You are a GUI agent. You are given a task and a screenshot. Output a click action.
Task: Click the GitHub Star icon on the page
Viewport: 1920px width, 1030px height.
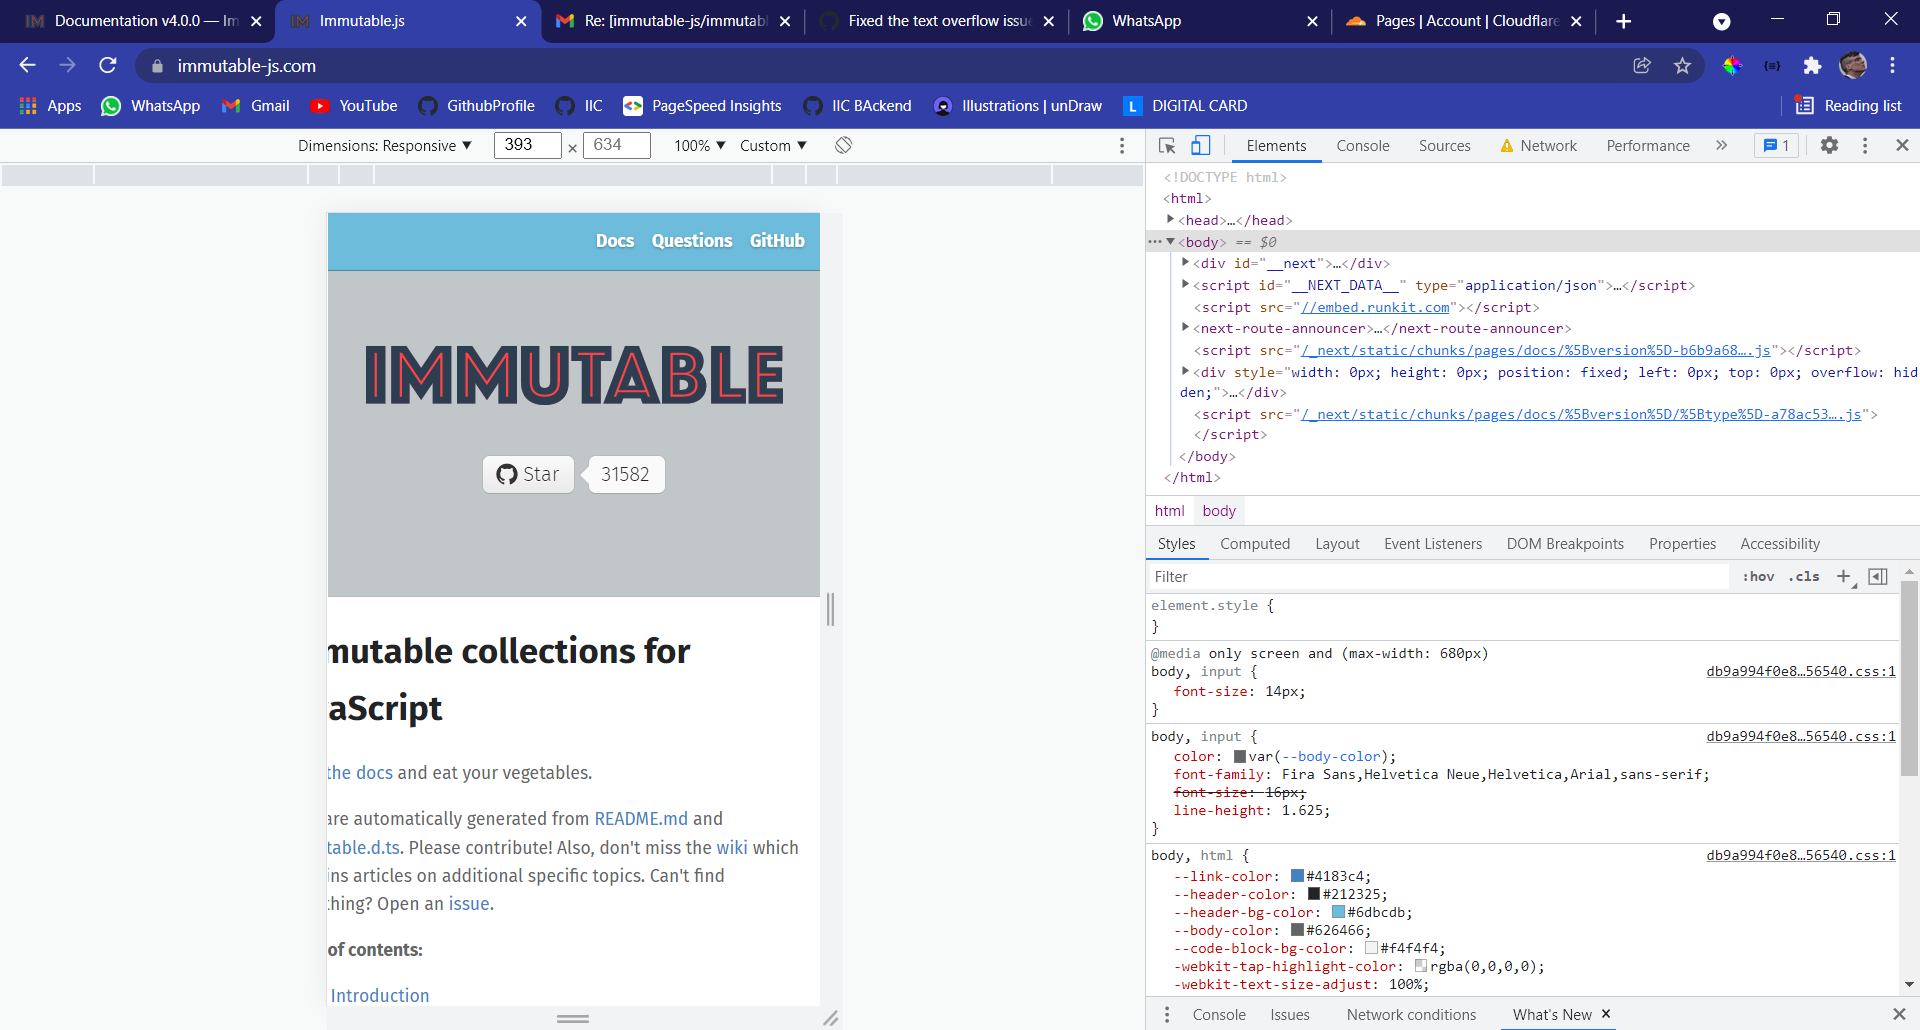(507, 474)
